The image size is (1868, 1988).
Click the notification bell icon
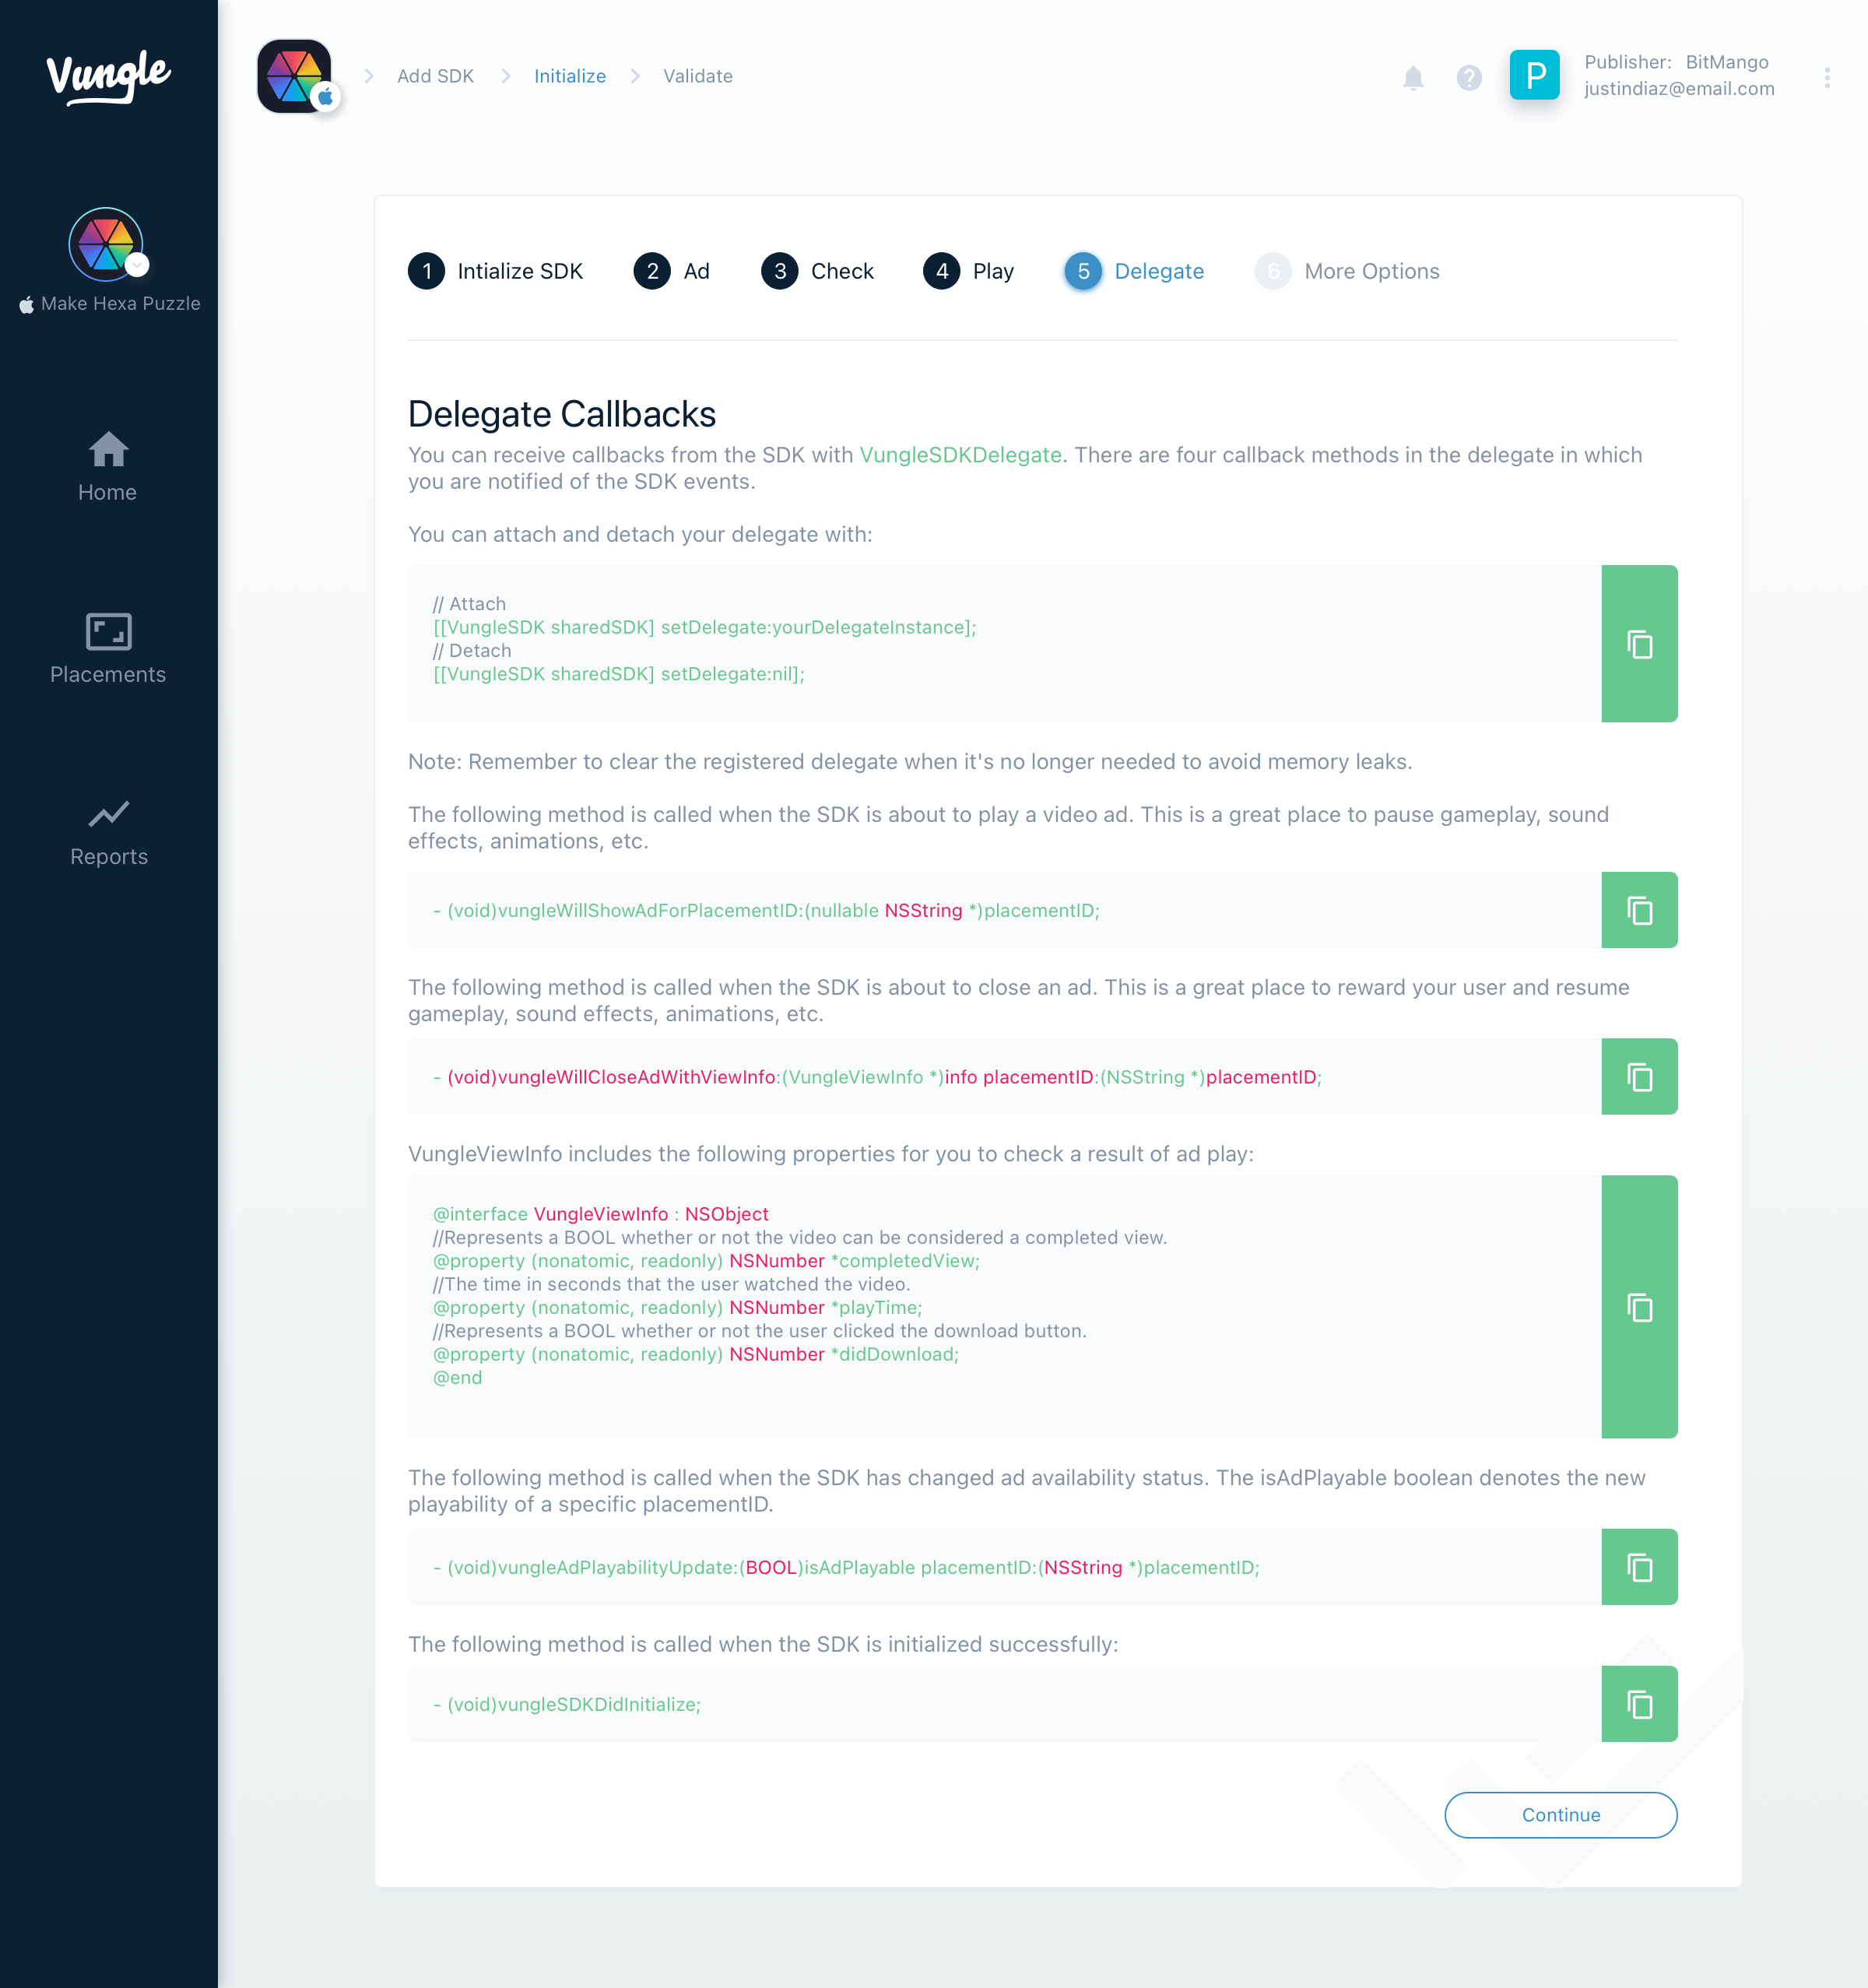[1415, 77]
